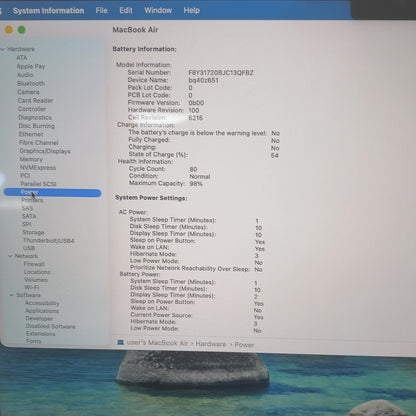Click Hardware in the bottom path bar
Screen dimensions: 416x416
(x=211, y=344)
